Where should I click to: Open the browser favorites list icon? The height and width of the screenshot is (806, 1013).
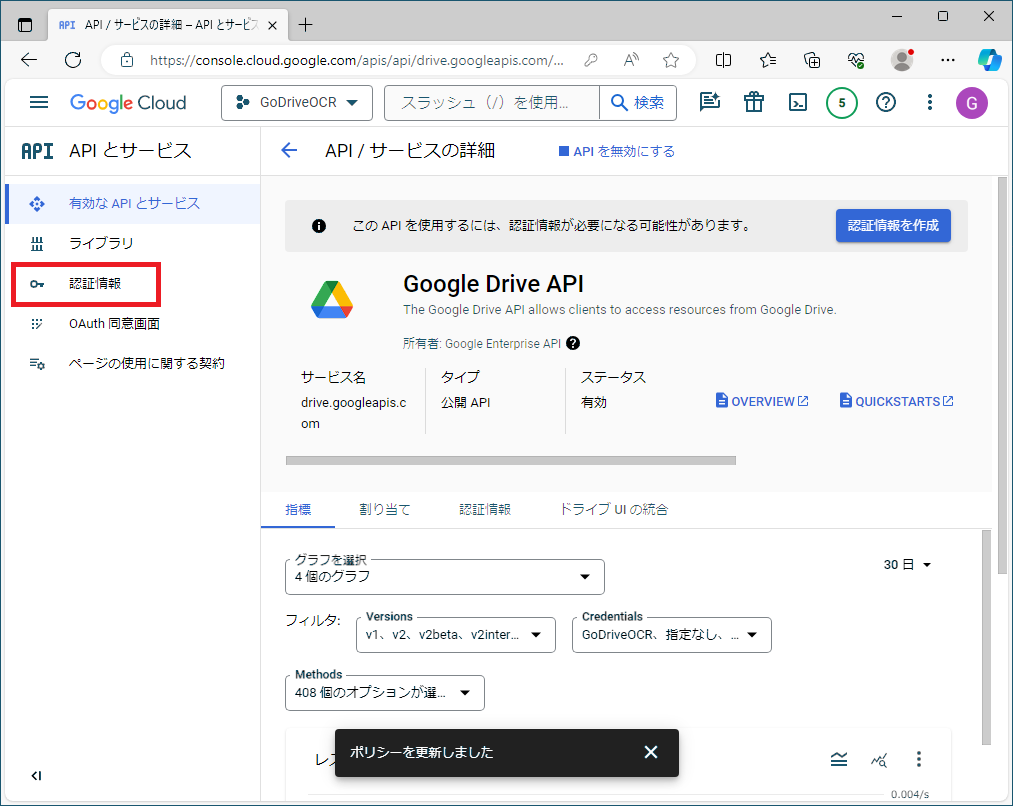coord(768,60)
